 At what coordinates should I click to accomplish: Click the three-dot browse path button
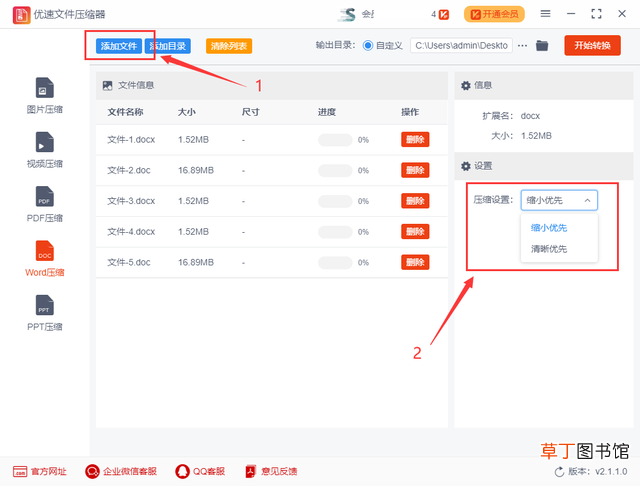pos(522,45)
